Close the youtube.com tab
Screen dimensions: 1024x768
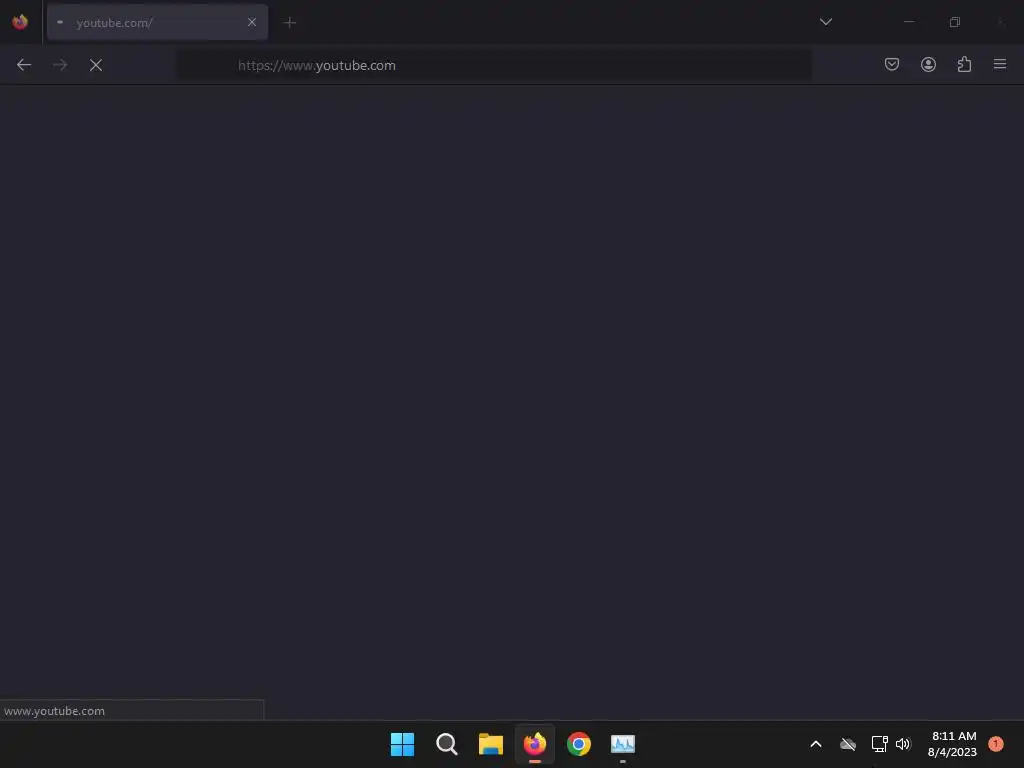(252, 22)
